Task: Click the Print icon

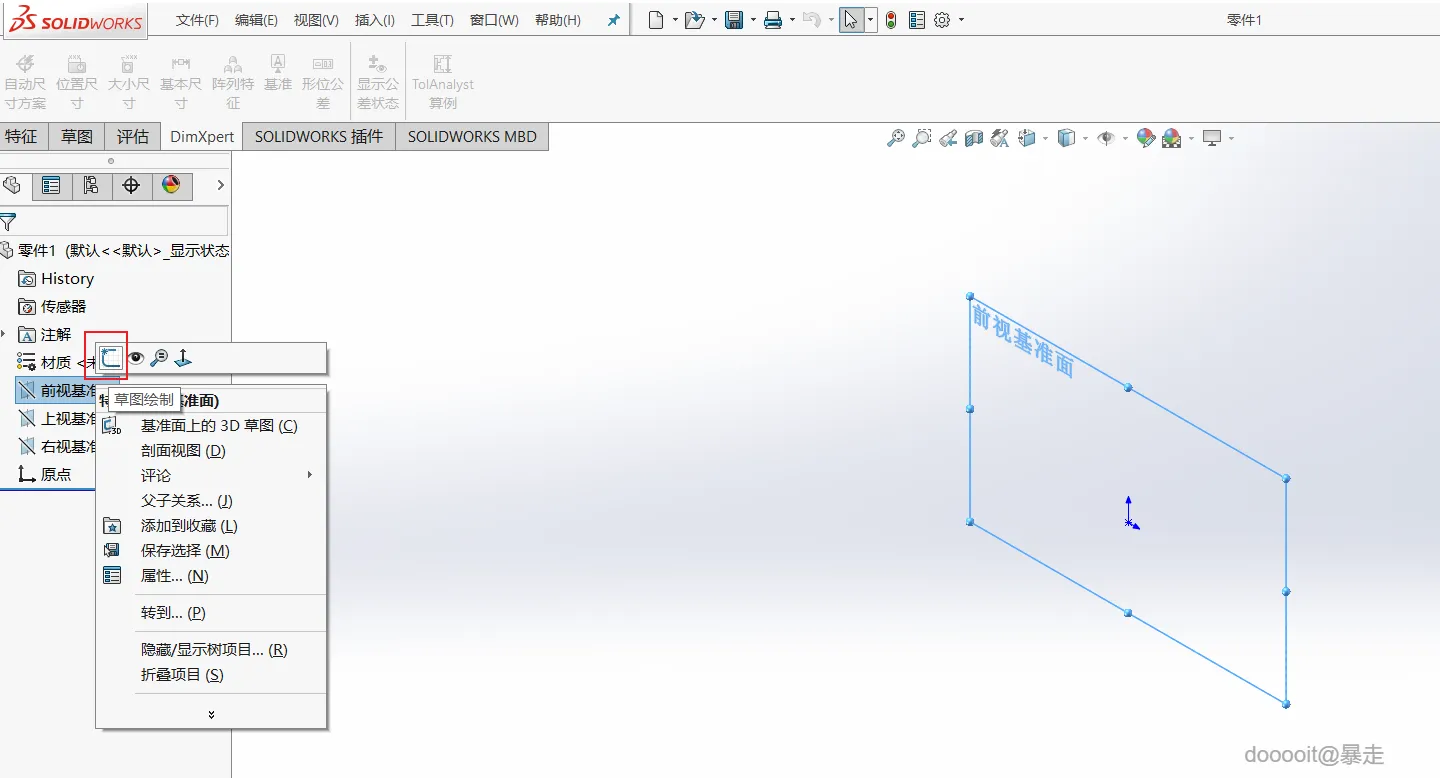Action: pos(773,20)
